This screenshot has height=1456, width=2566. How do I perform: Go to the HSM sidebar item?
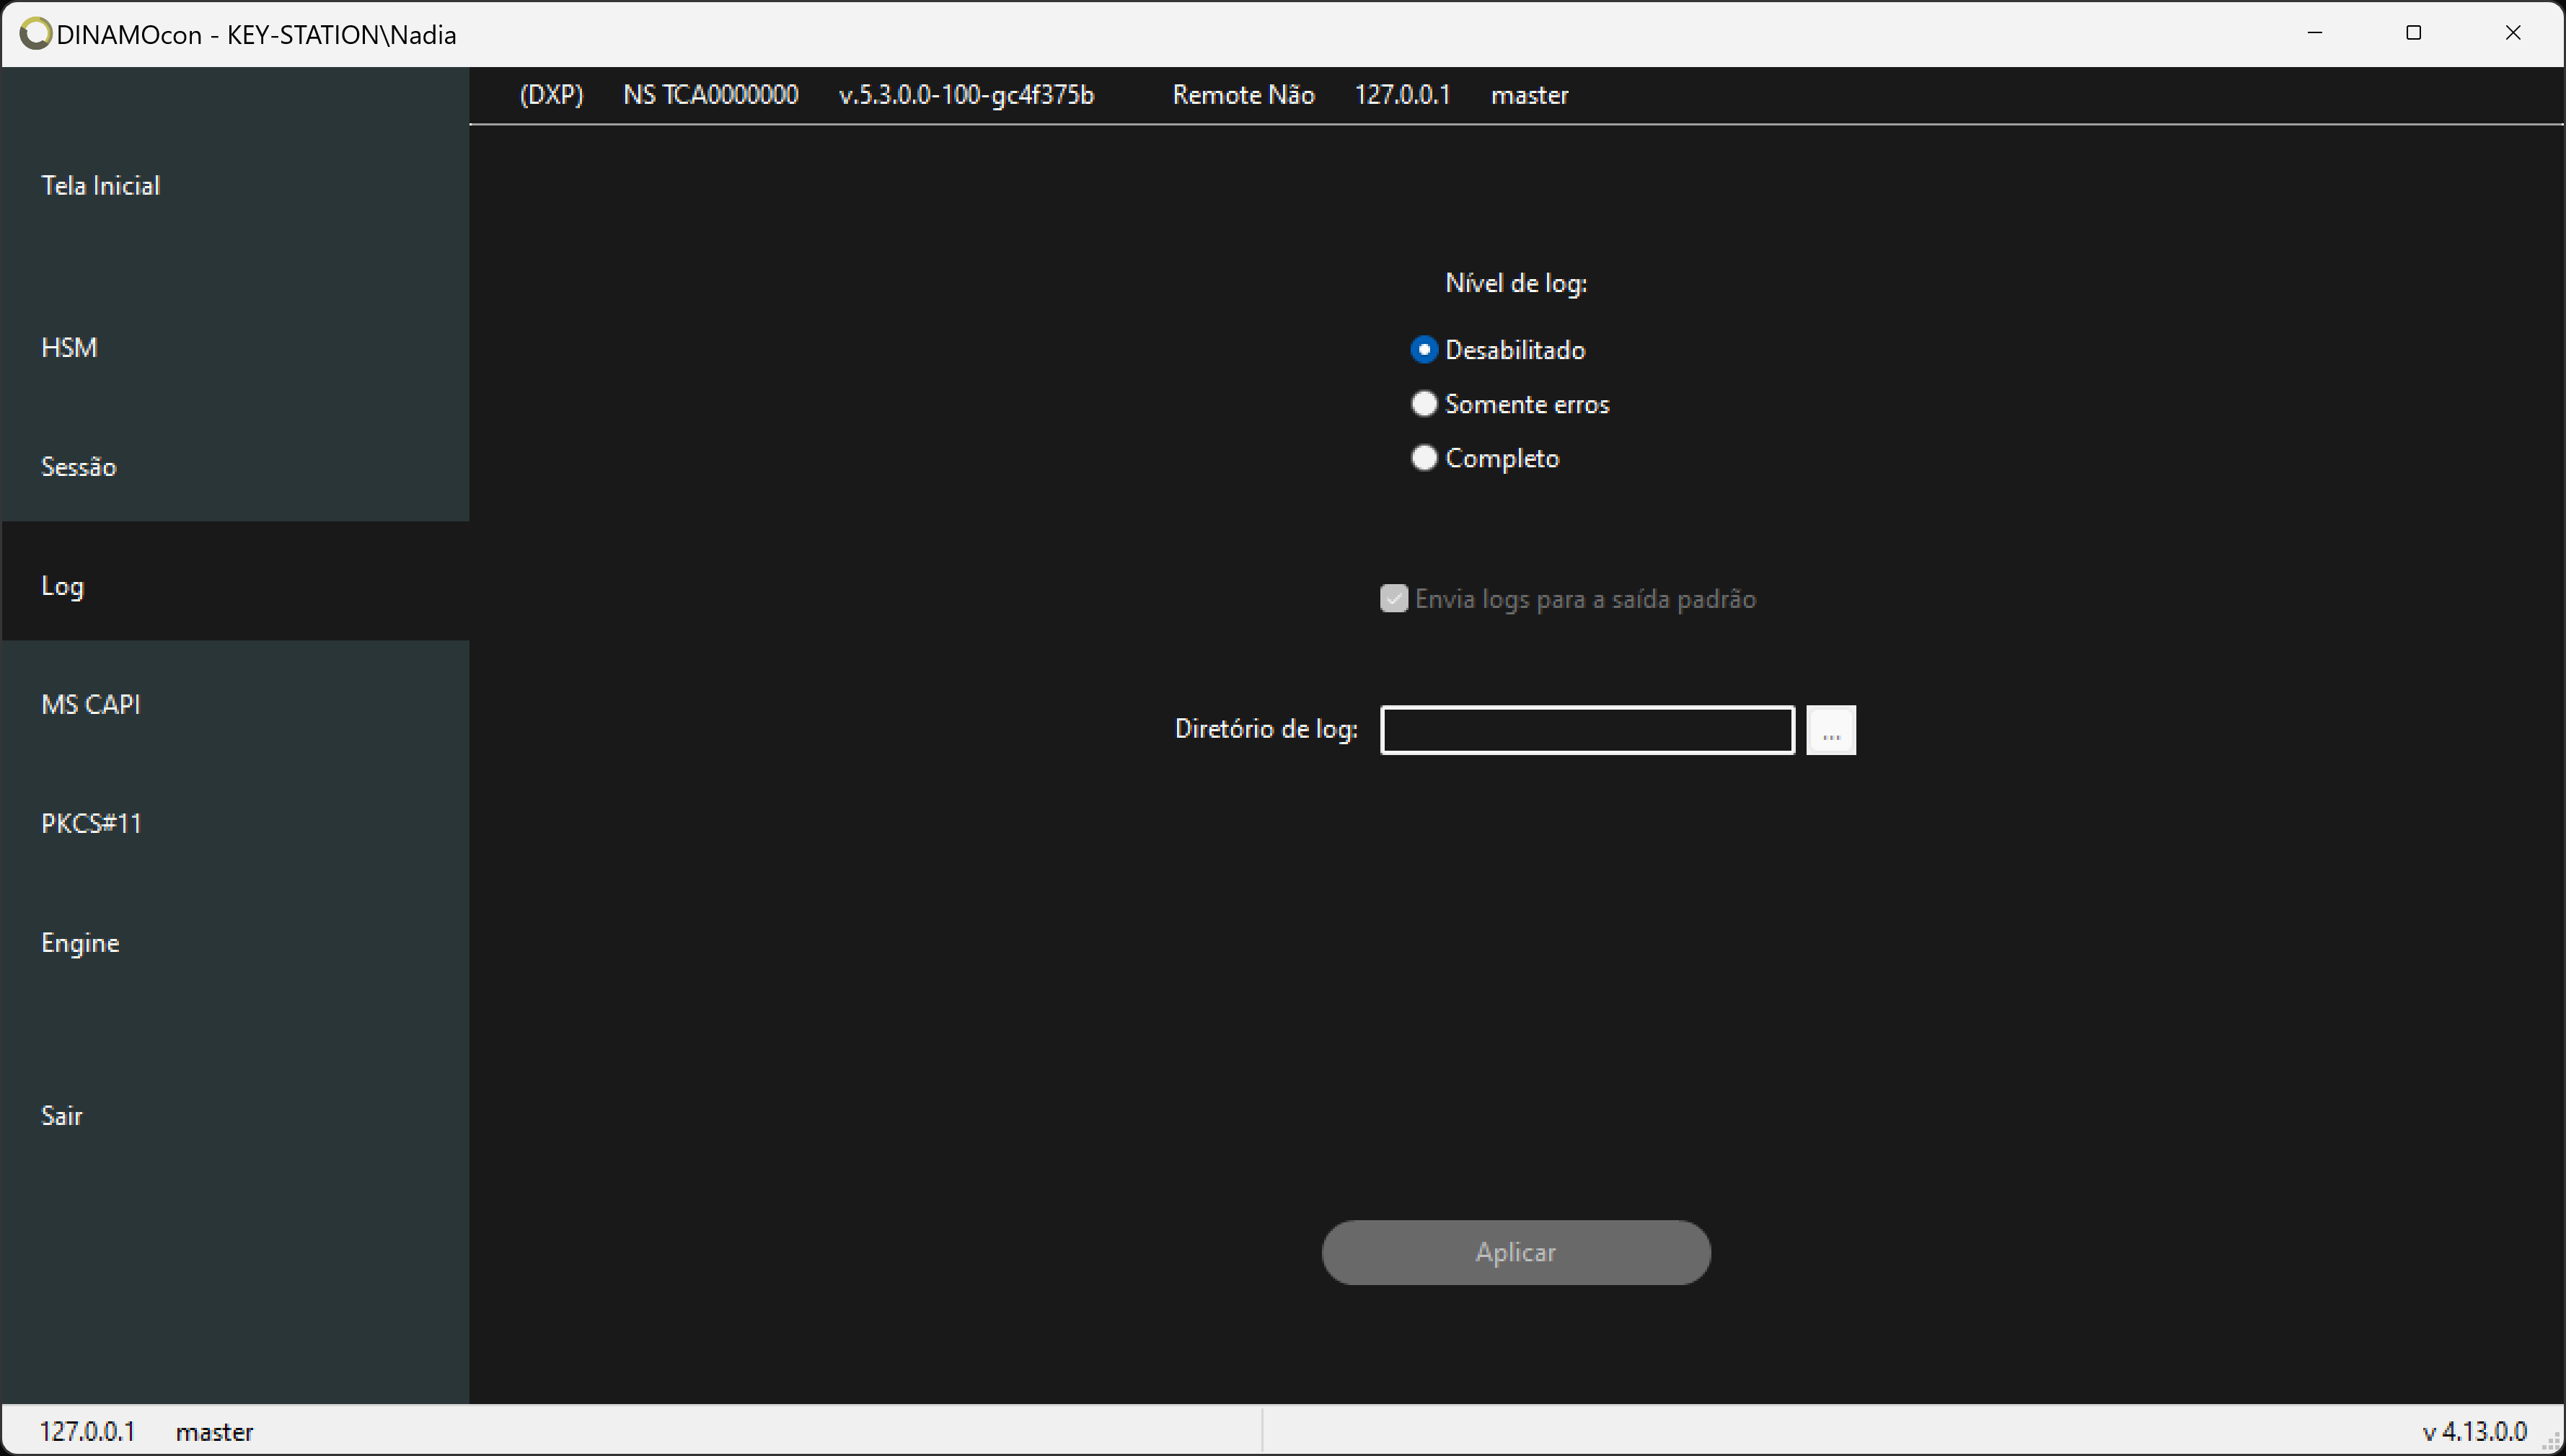pos(235,347)
